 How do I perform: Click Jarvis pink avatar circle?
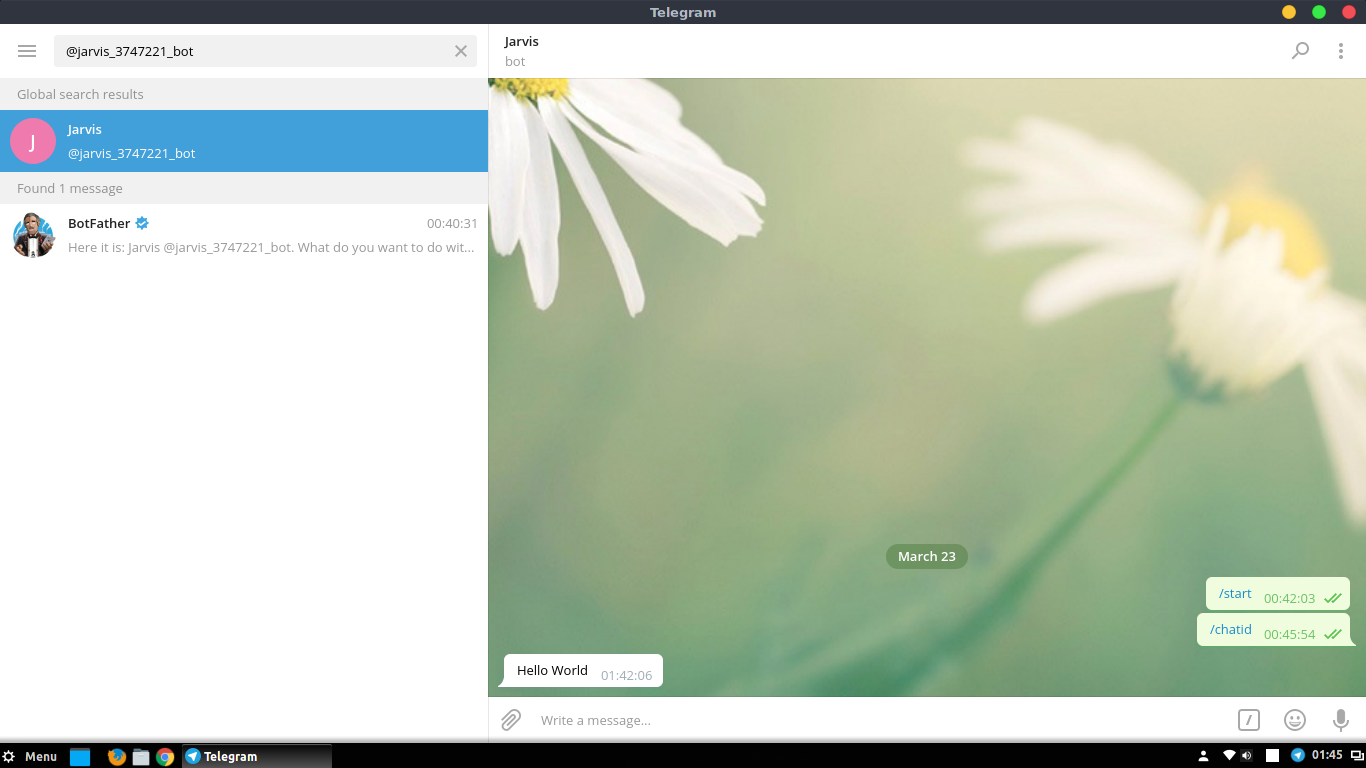tap(33, 141)
